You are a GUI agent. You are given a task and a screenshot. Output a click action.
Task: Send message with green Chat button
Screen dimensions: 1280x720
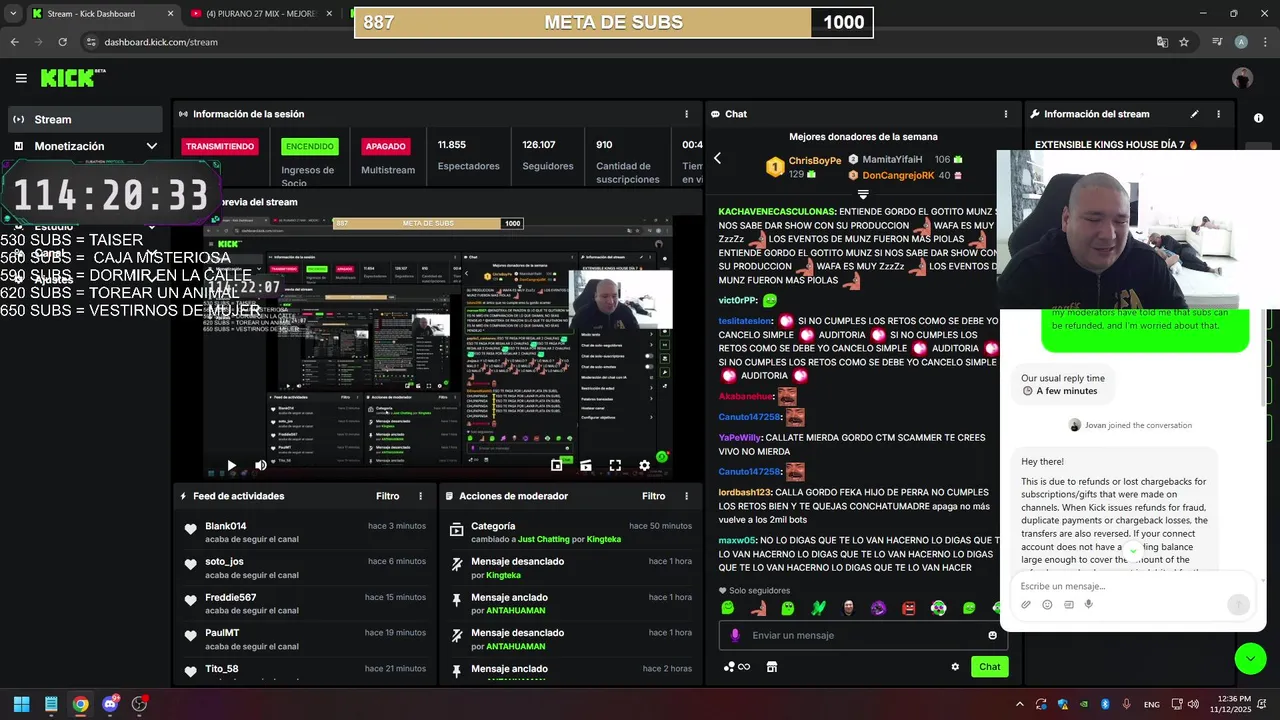pyautogui.click(x=989, y=667)
